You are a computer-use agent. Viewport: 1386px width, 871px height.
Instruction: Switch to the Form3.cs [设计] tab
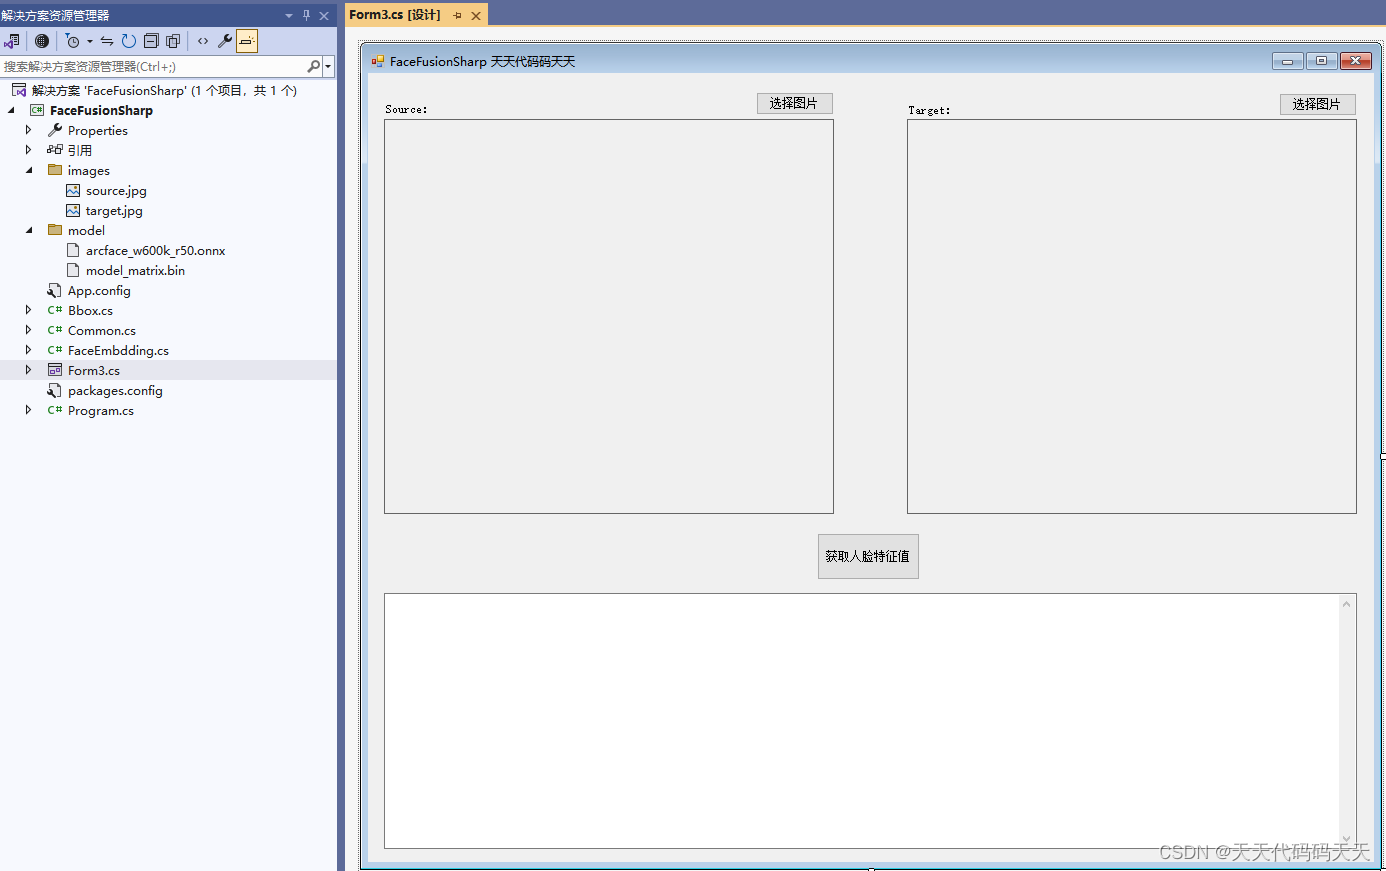tap(395, 15)
